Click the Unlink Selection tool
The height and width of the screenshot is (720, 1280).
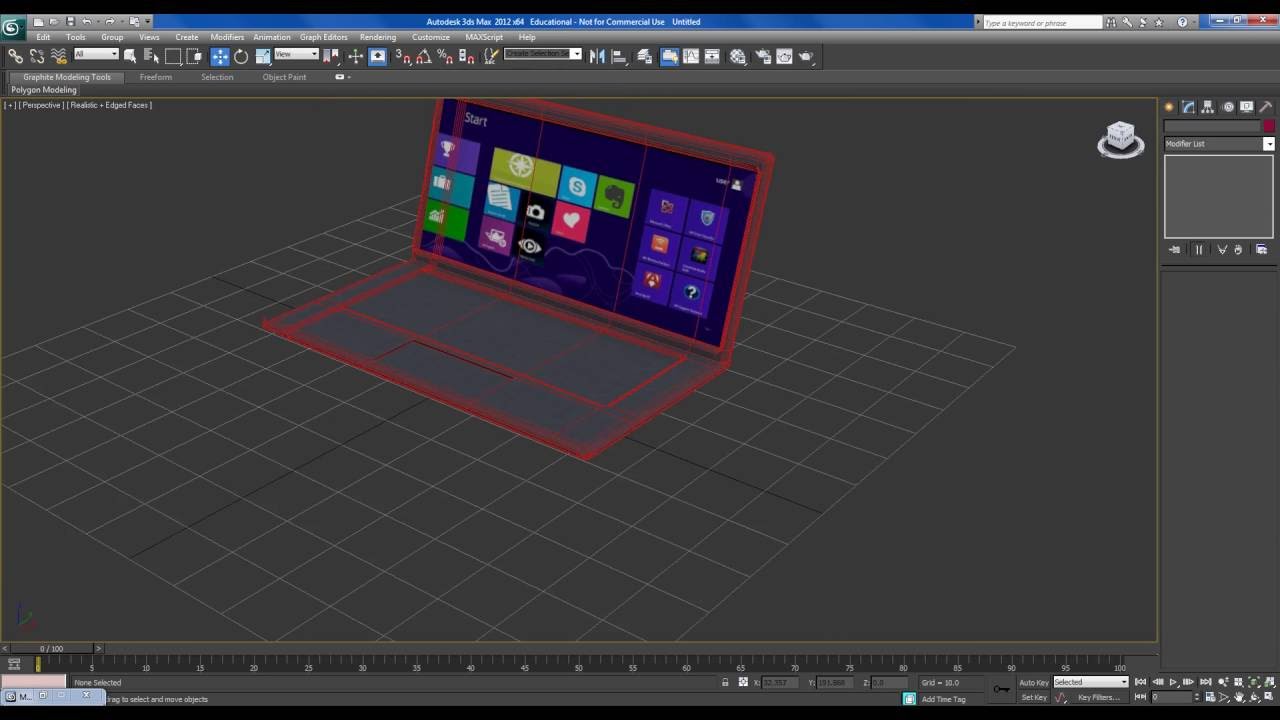tap(37, 57)
